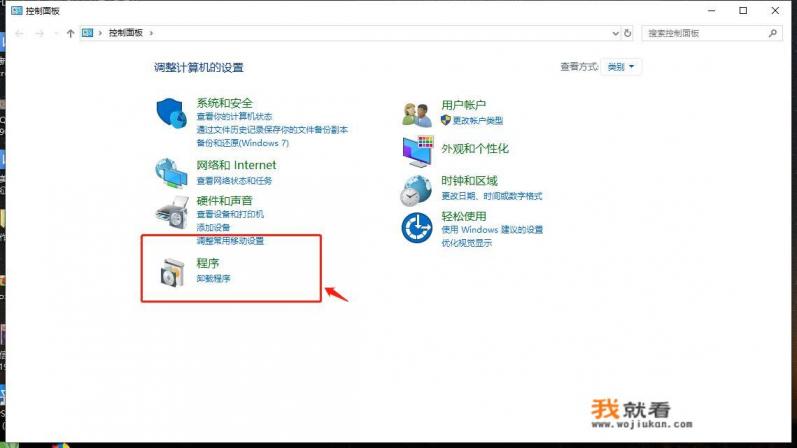Expand the address bar history dropdown arrow
This screenshot has height=448, width=797.
[612, 33]
